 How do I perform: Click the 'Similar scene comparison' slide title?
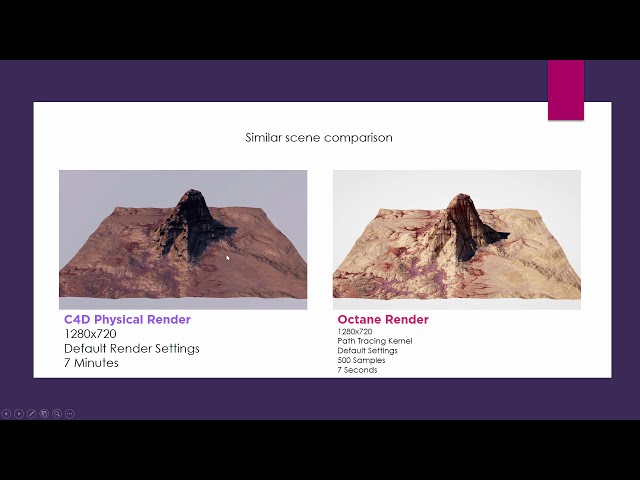[319, 138]
